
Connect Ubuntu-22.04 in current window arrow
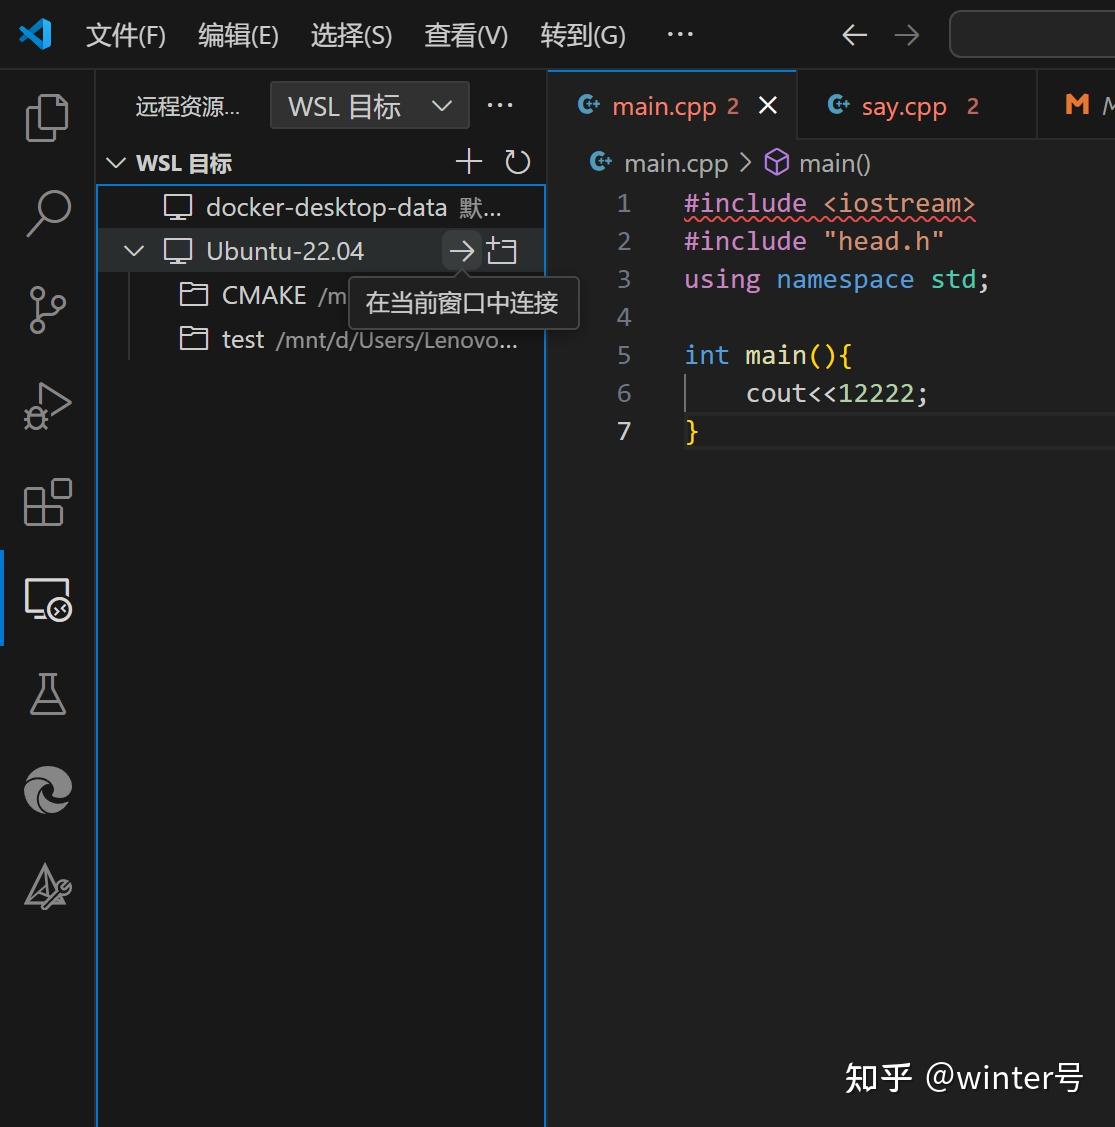462,251
